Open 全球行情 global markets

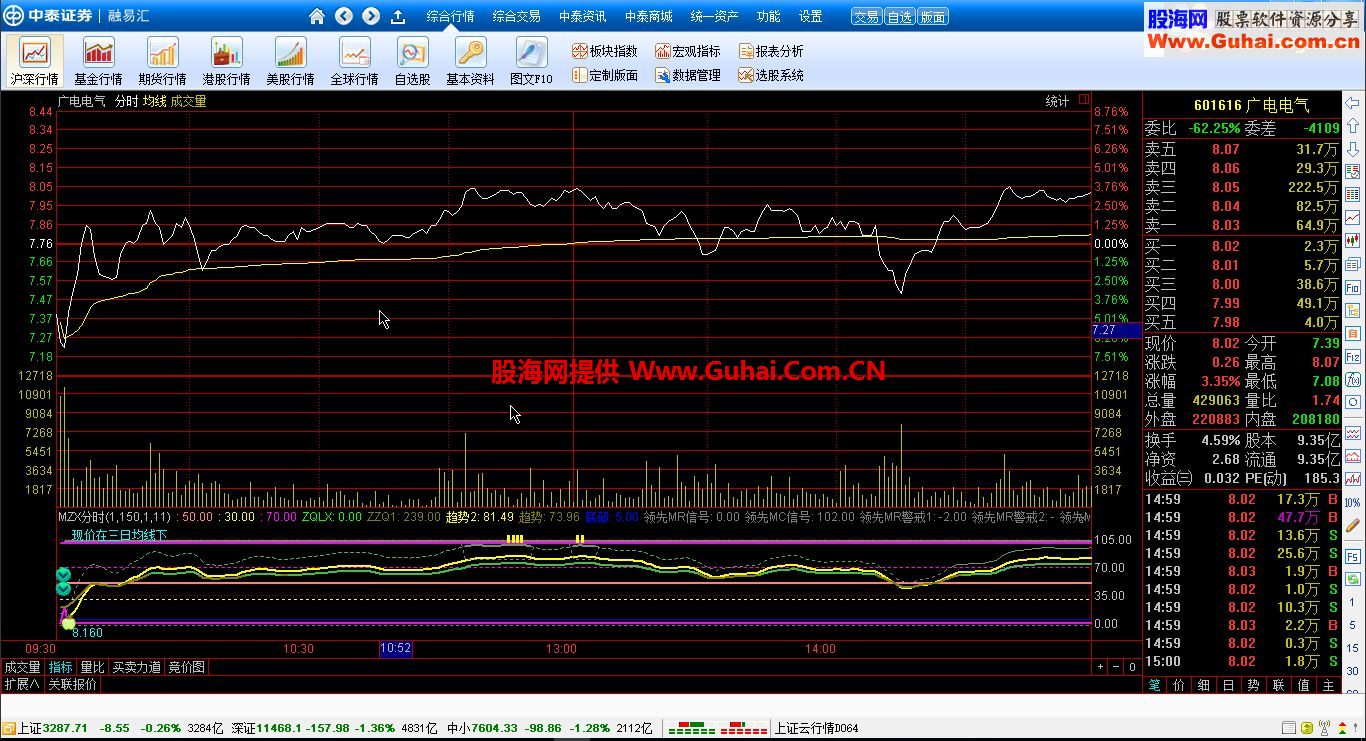pyautogui.click(x=354, y=61)
